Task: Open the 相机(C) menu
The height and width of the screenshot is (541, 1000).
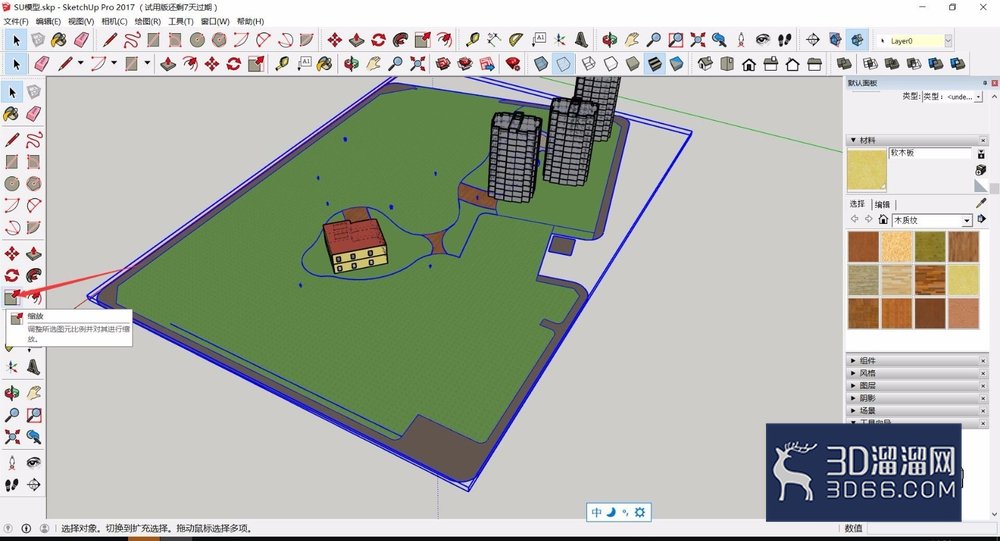Action: (114, 21)
